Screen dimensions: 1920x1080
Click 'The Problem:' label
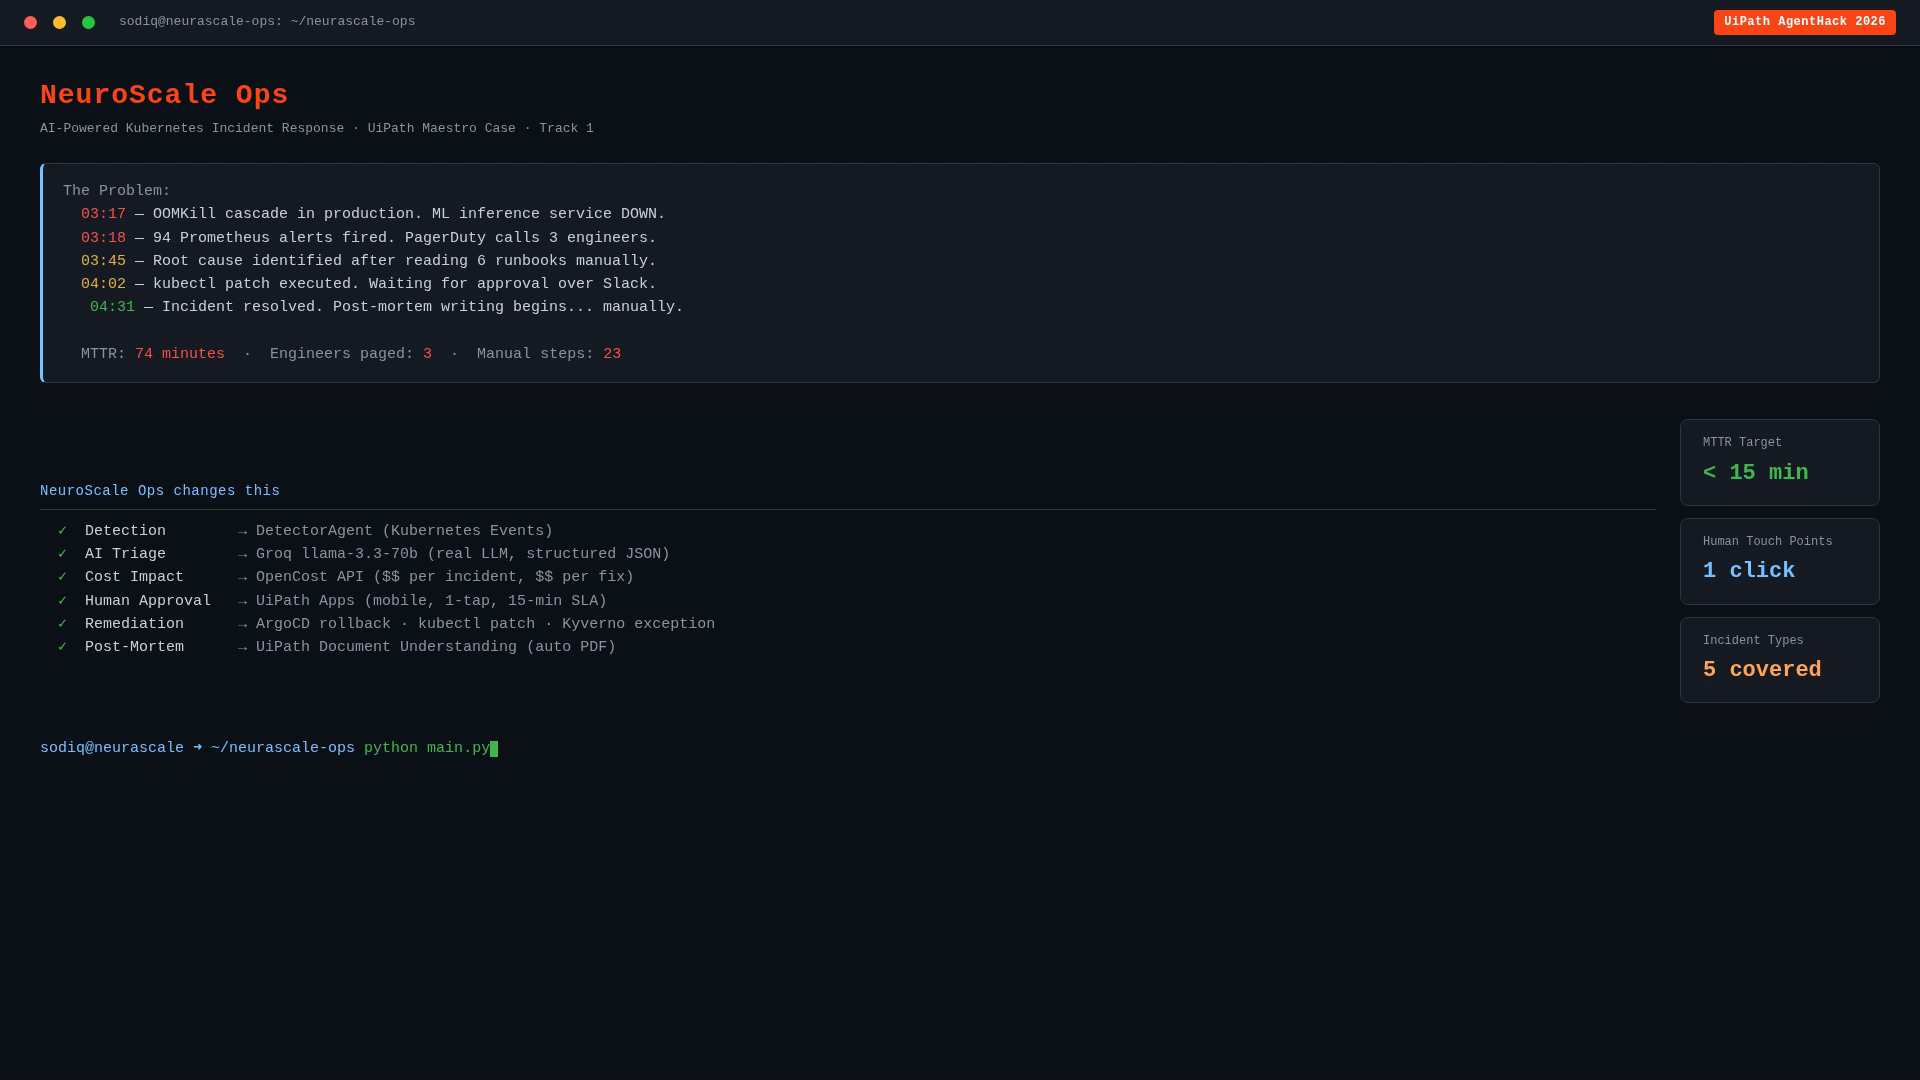pos(117,191)
